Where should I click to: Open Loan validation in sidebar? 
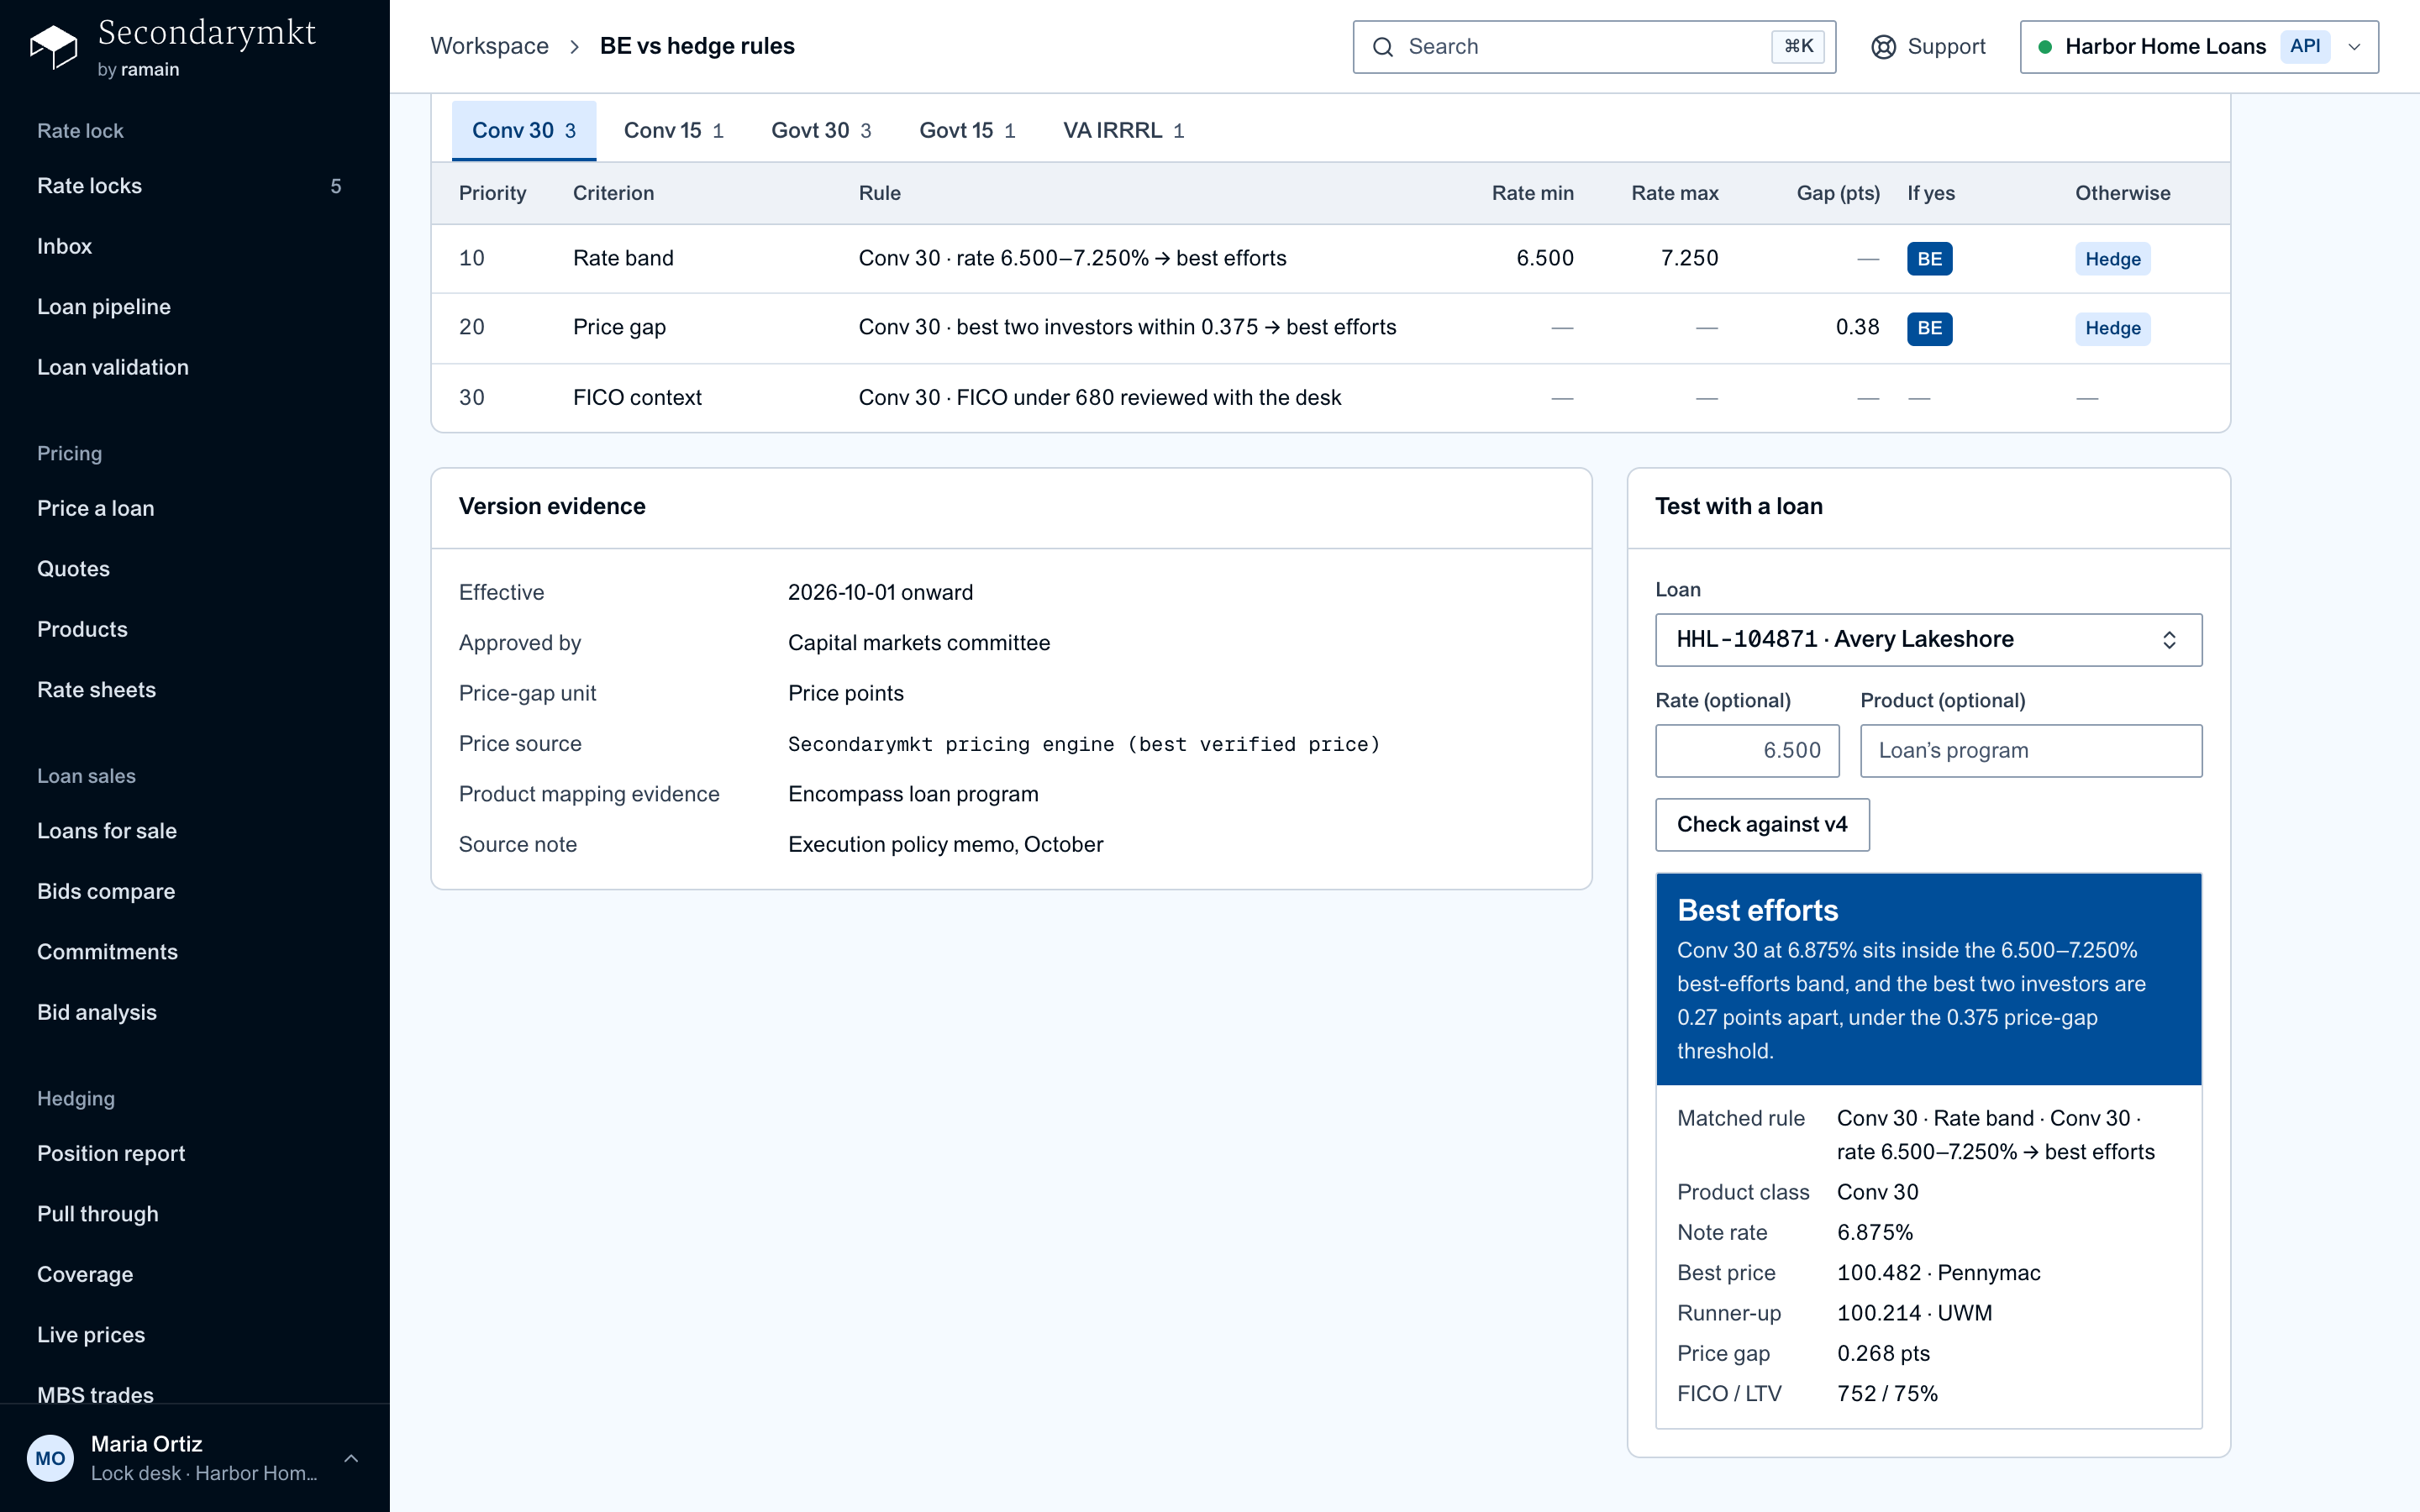[194, 368]
